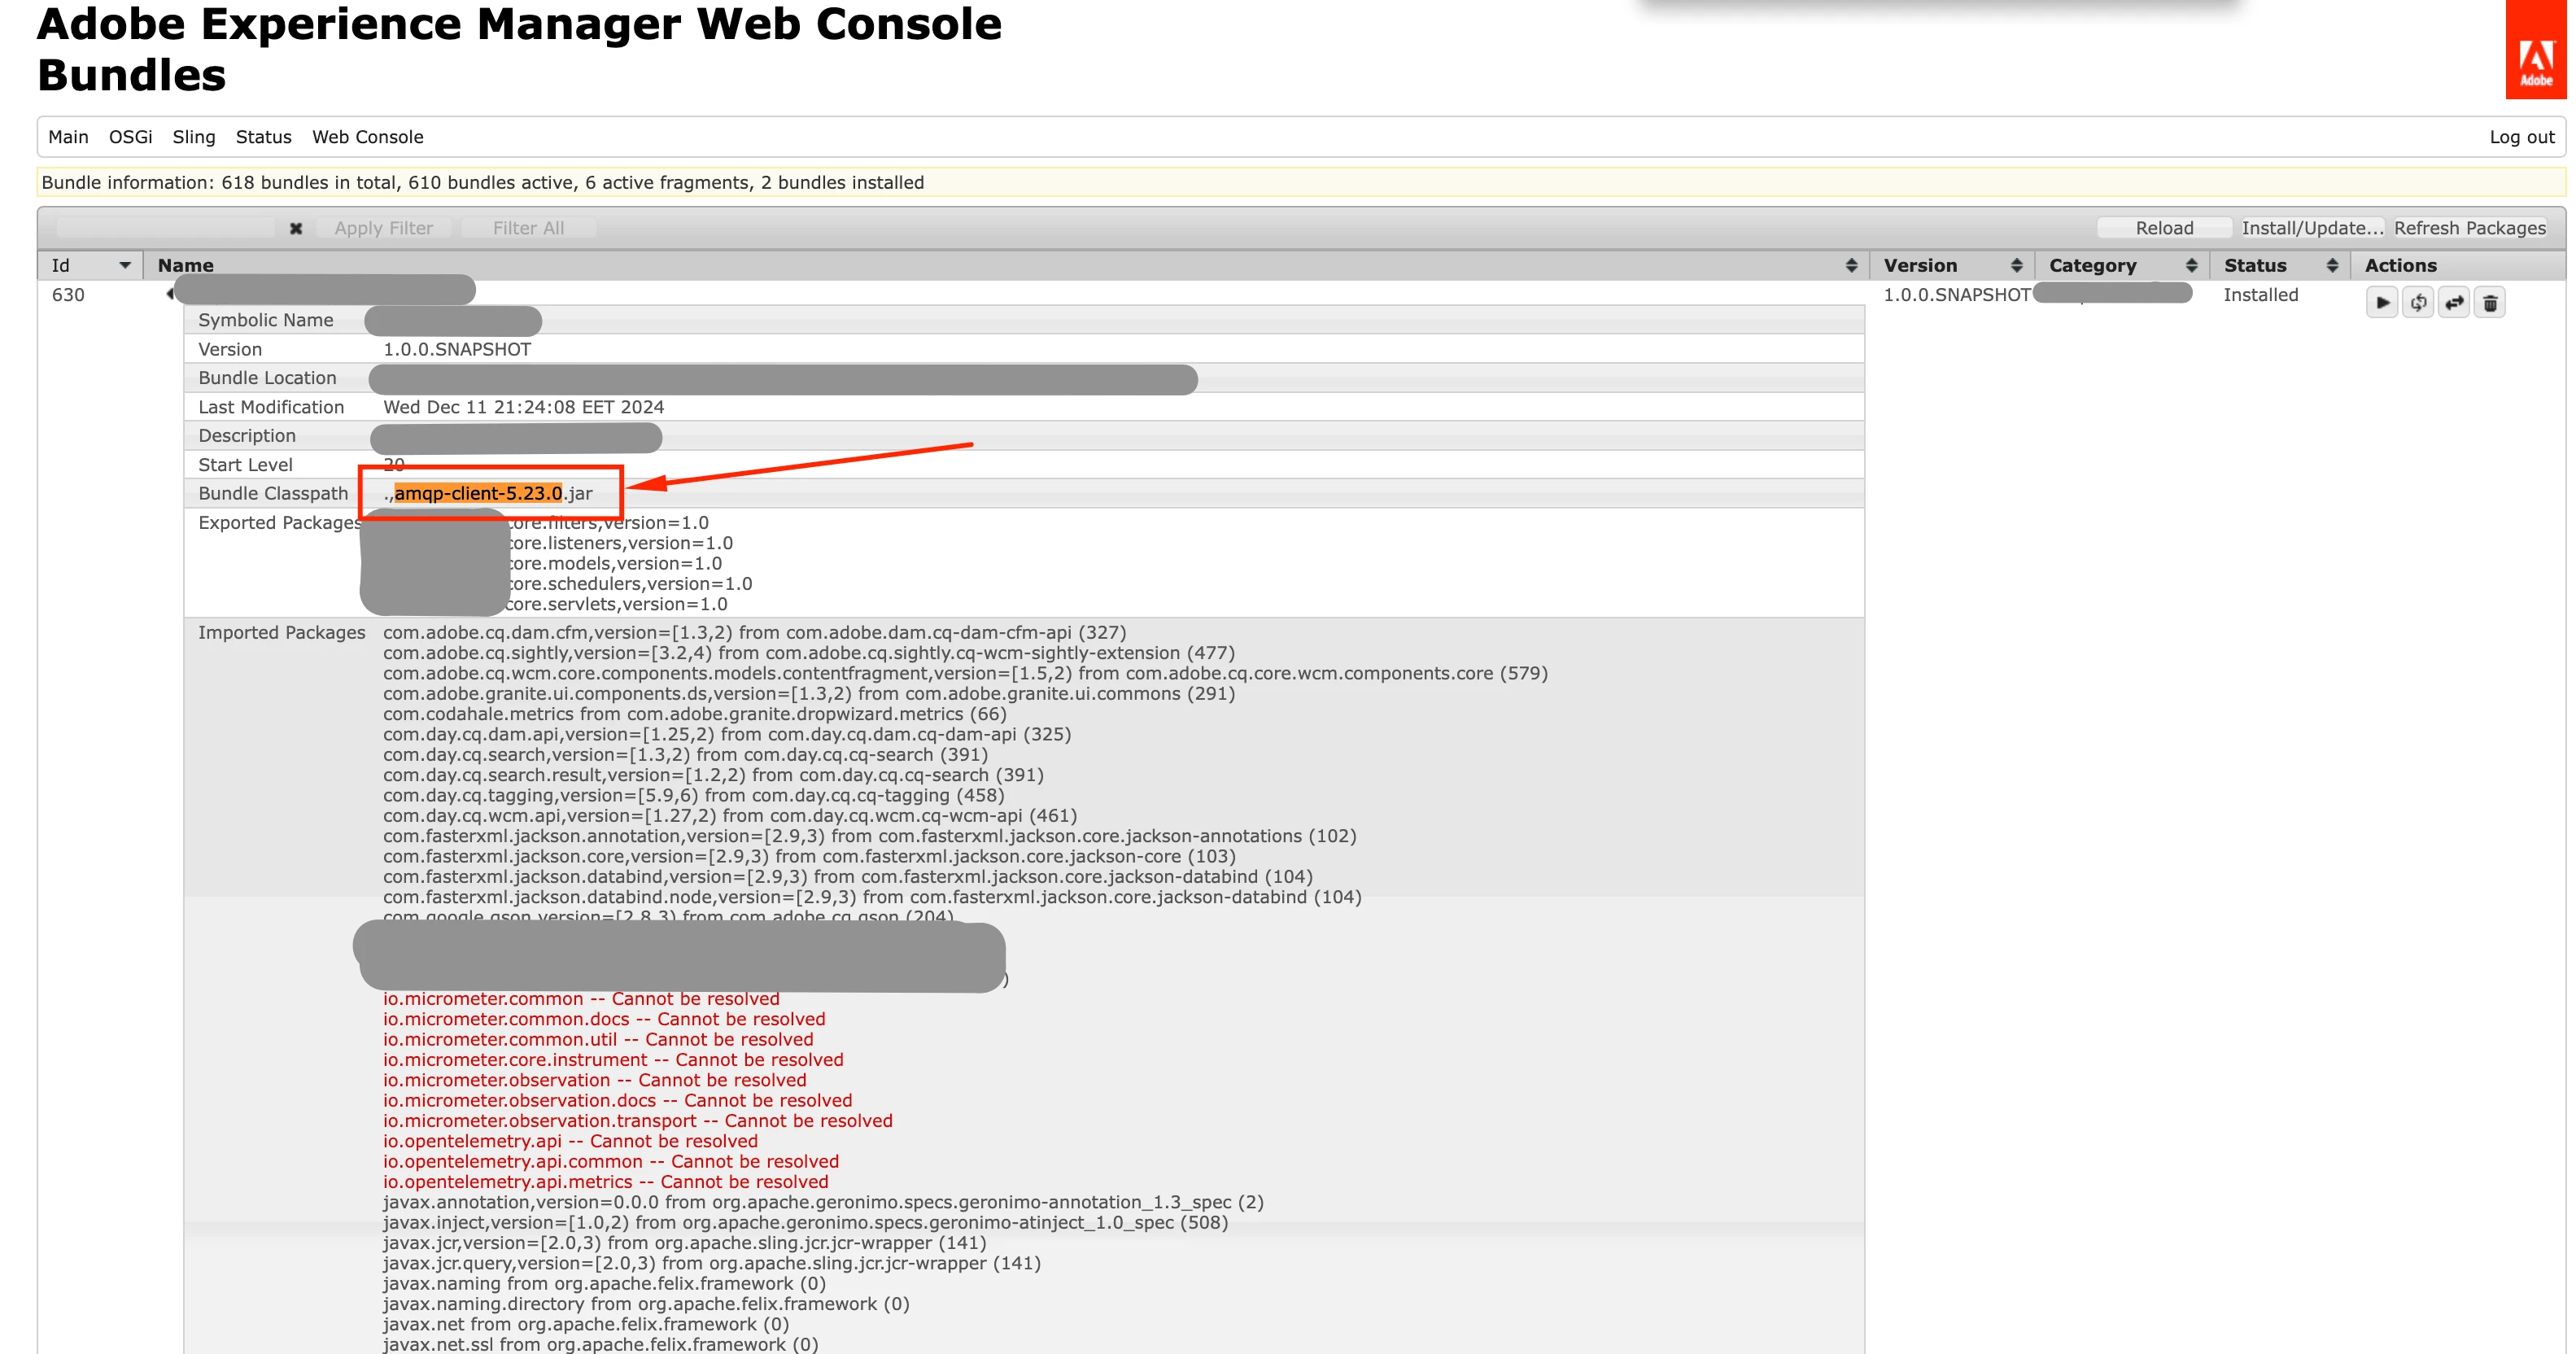Clear the filter with the X icon

[296, 228]
